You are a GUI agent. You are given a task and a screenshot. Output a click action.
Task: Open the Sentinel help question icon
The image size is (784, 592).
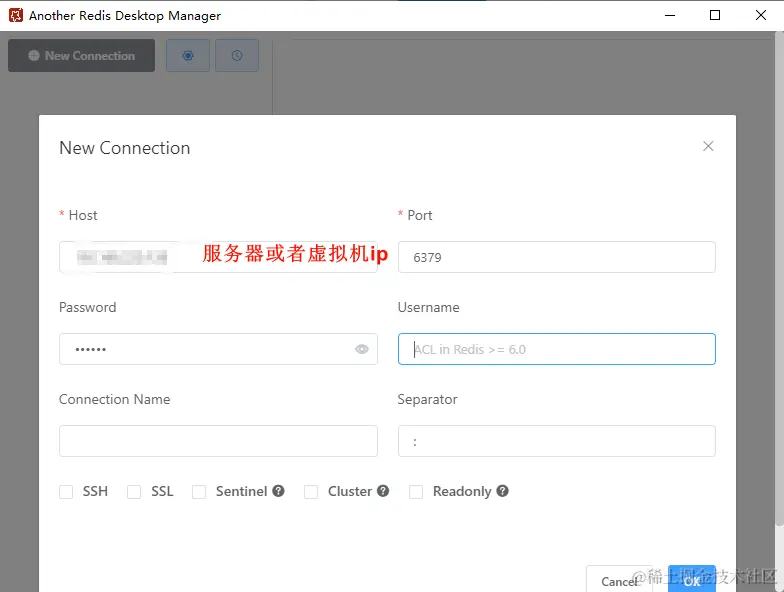point(278,491)
